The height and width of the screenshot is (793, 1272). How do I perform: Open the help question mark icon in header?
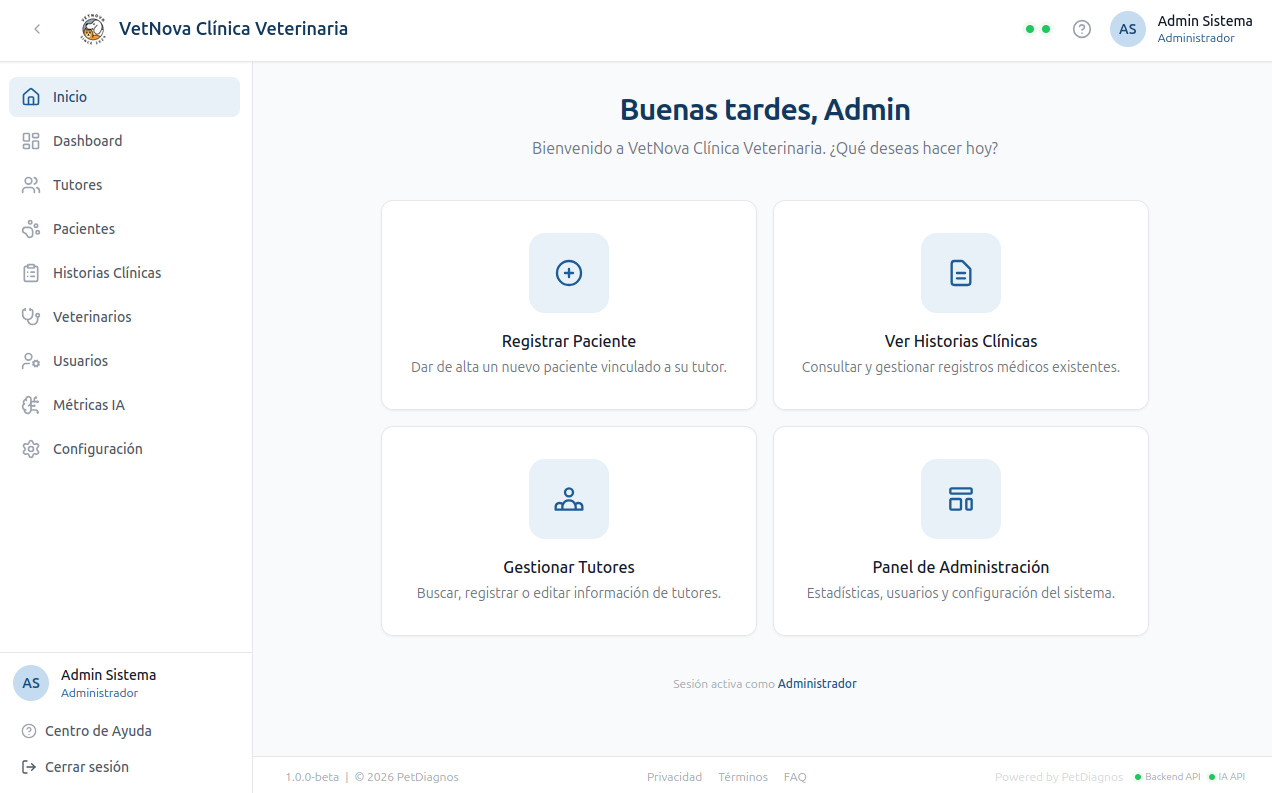point(1082,29)
